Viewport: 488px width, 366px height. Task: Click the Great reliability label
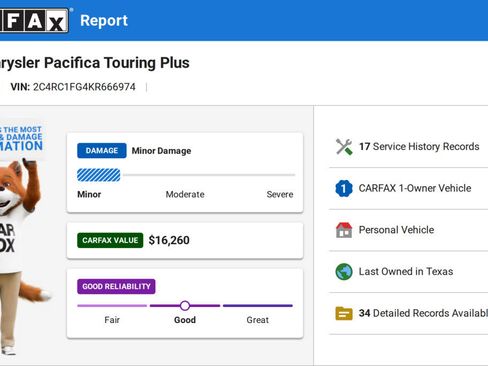(258, 320)
